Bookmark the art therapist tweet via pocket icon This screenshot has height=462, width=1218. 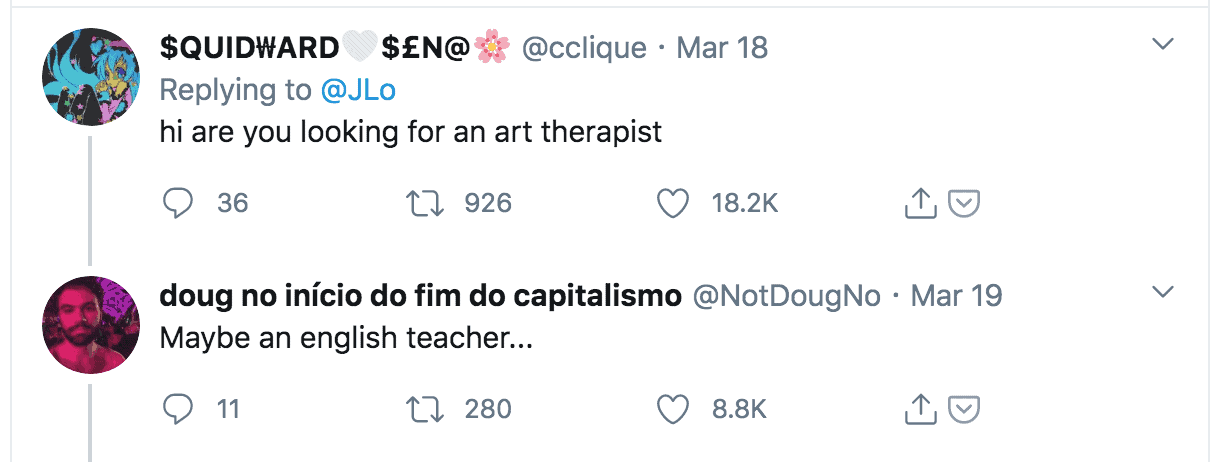click(962, 204)
